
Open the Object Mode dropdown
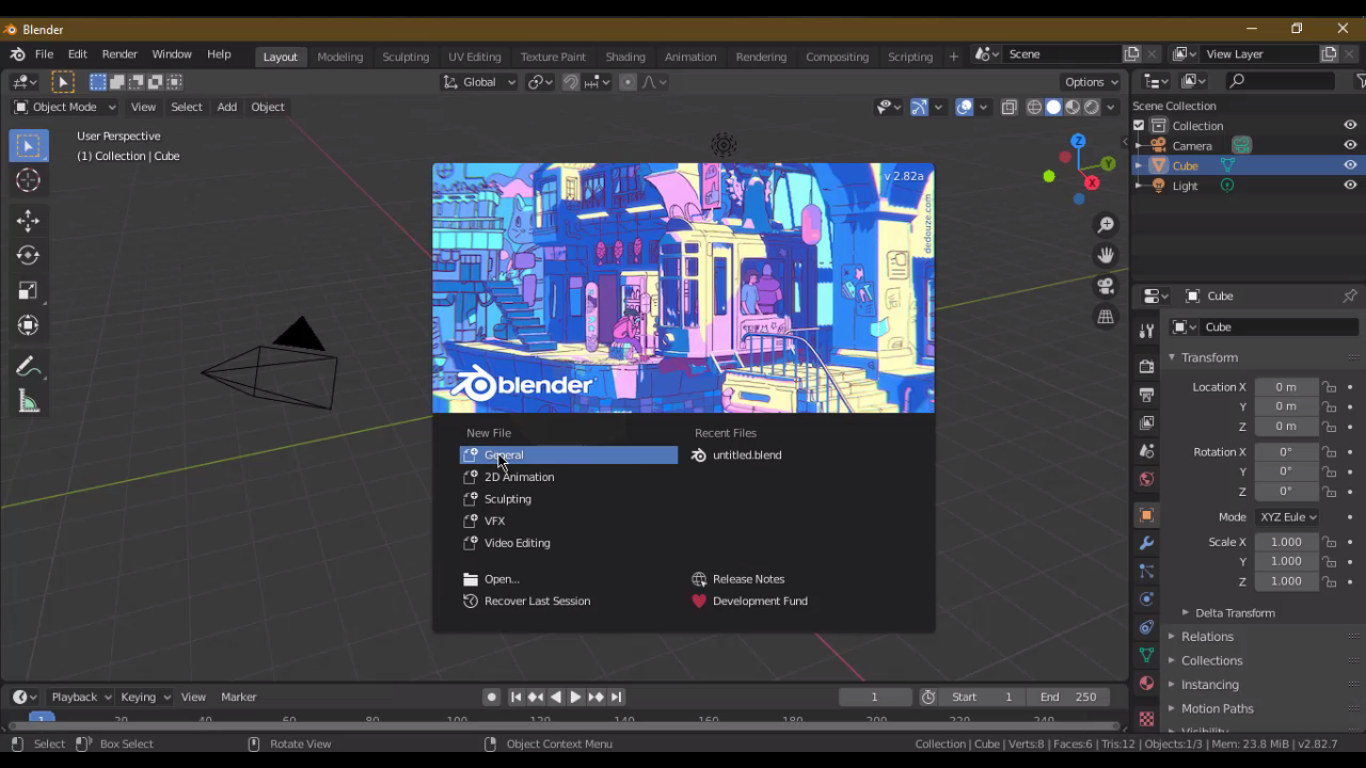pyautogui.click(x=65, y=107)
